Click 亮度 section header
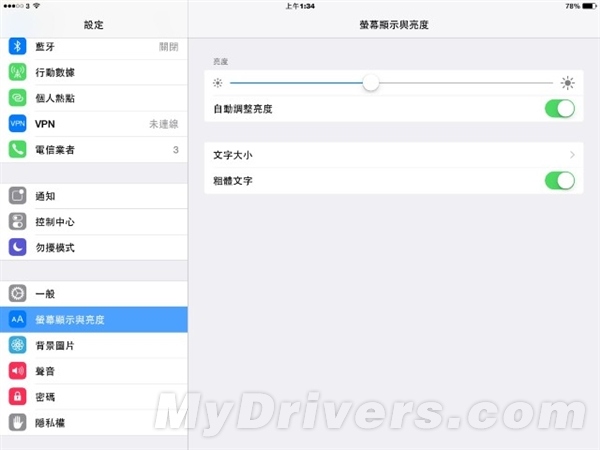This screenshot has height=450, width=600. point(220,61)
